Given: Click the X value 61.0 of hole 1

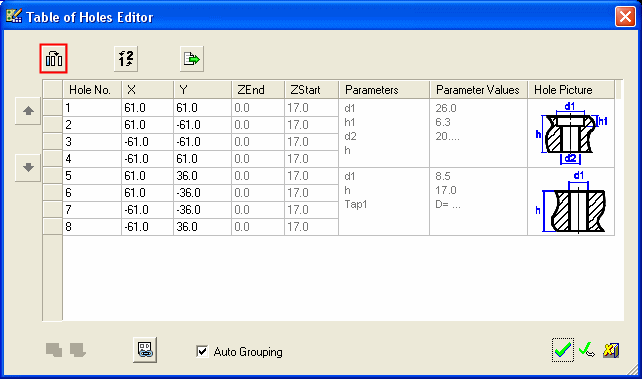Looking at the screenshot, I should coord(147,108).
